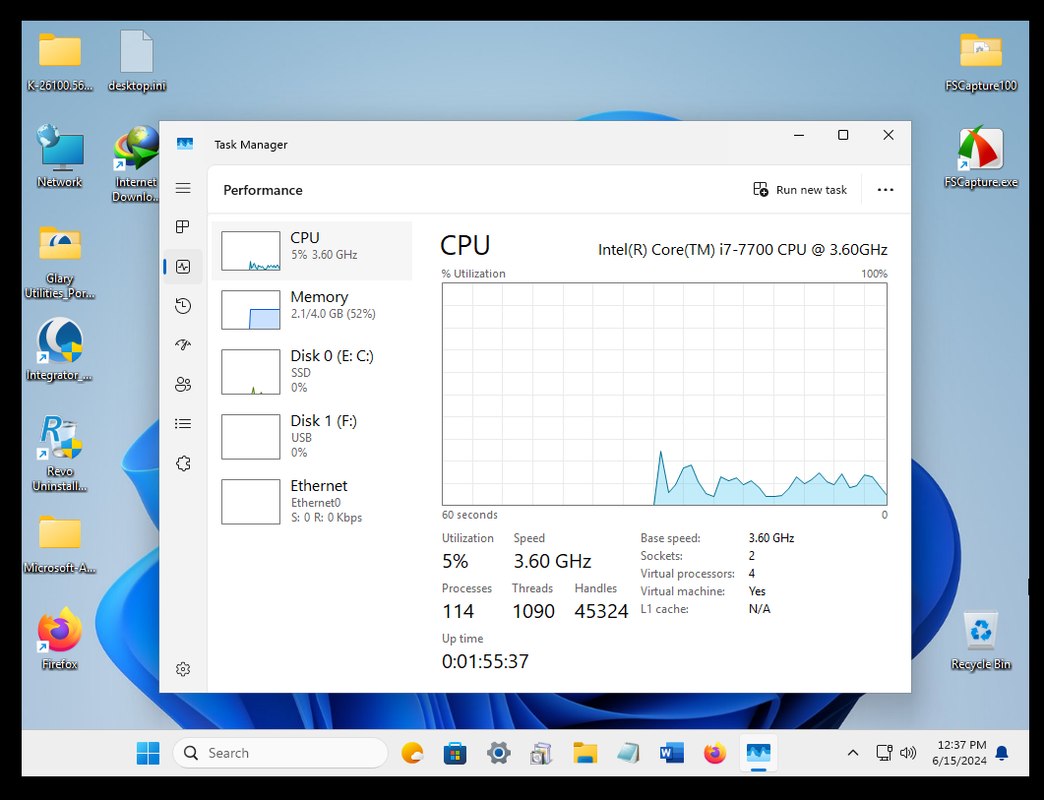Select the Recycle Bin desktop icon

(981, 640)
